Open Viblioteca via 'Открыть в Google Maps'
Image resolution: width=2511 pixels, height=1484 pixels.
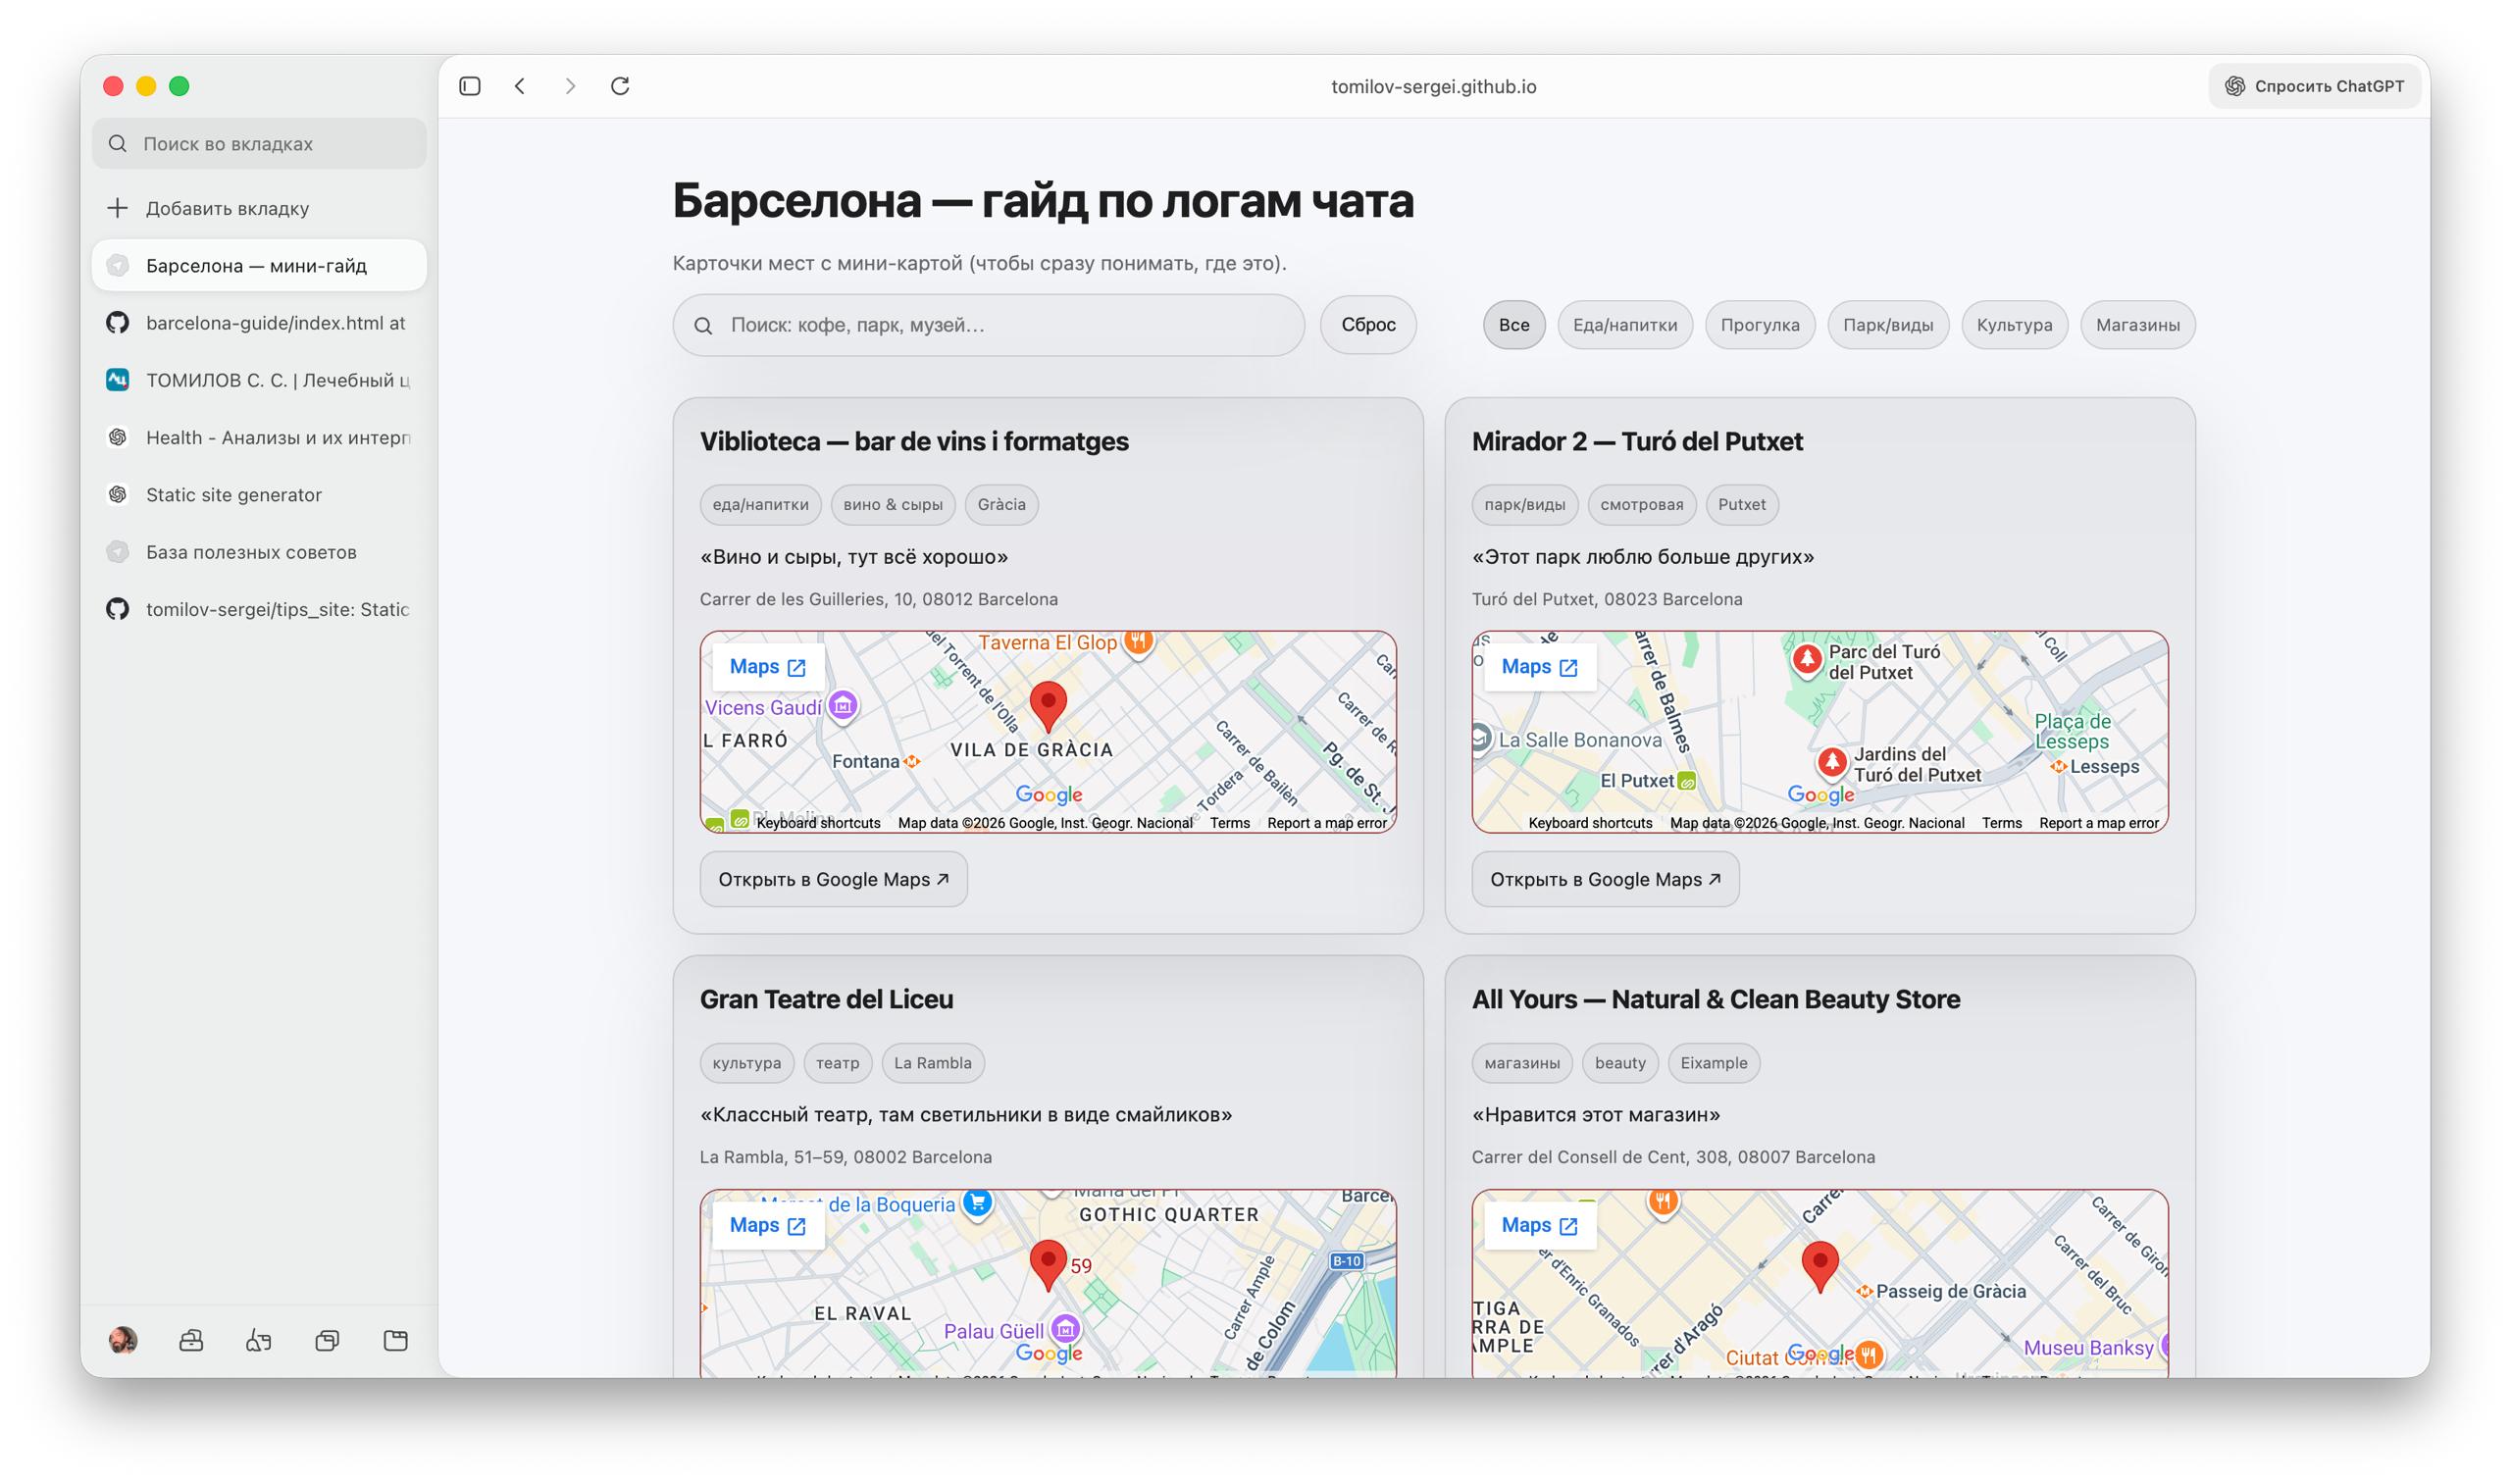pos(834,879)
